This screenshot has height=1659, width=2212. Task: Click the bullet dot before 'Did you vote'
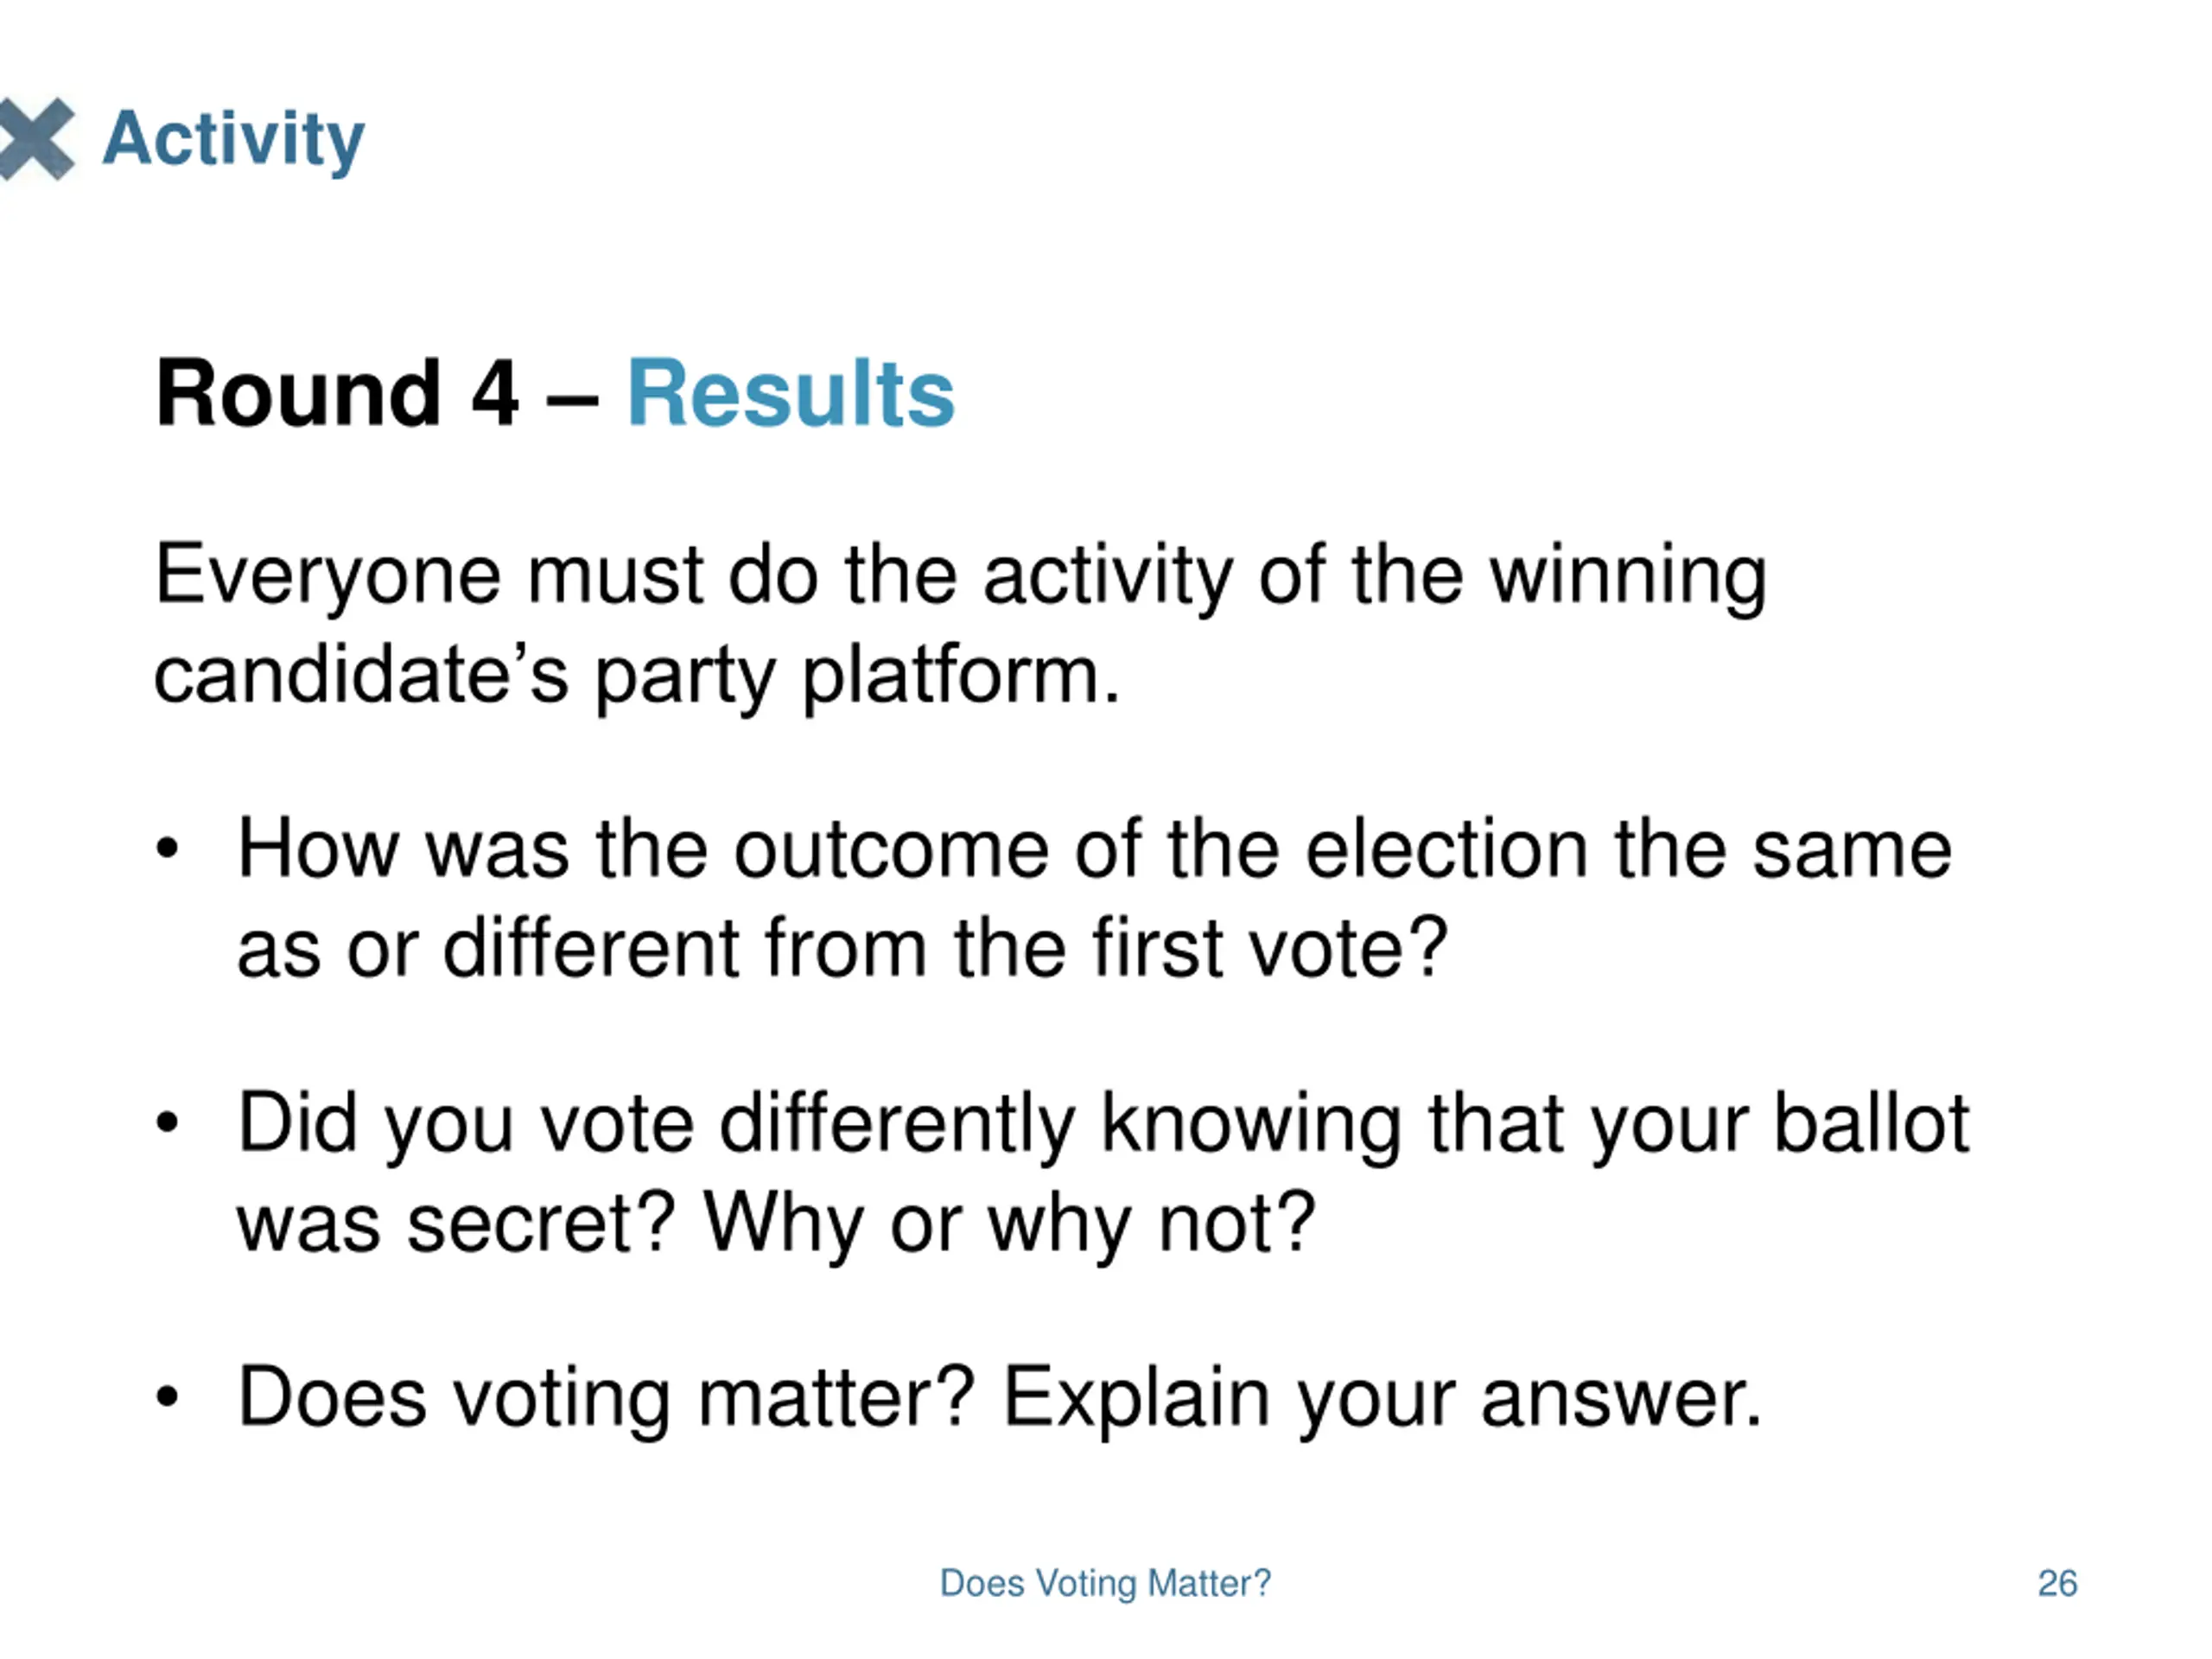pos(167,1123)
